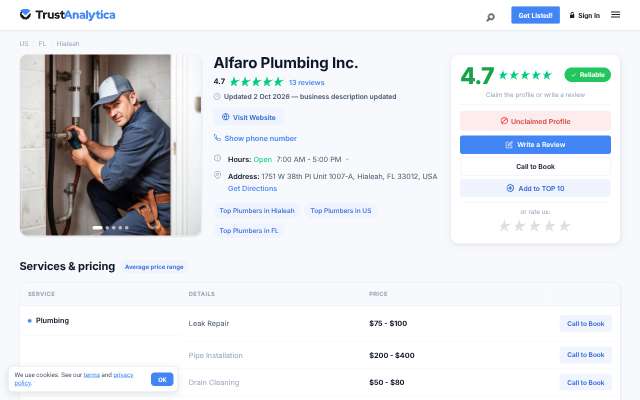Open the 13 reviews link

tap(307, 82)
